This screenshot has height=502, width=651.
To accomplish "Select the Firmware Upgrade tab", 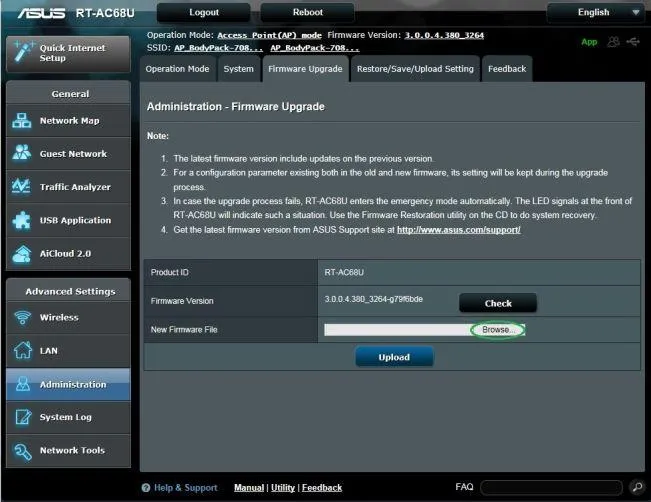I will (x=305, y=69).
